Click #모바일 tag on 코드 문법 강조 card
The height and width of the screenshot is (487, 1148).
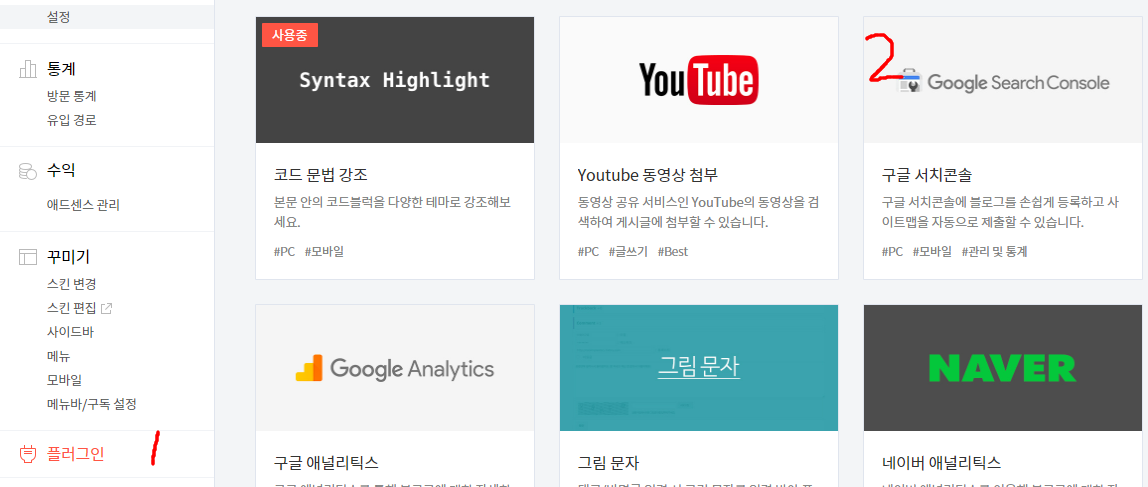point(324,252)
